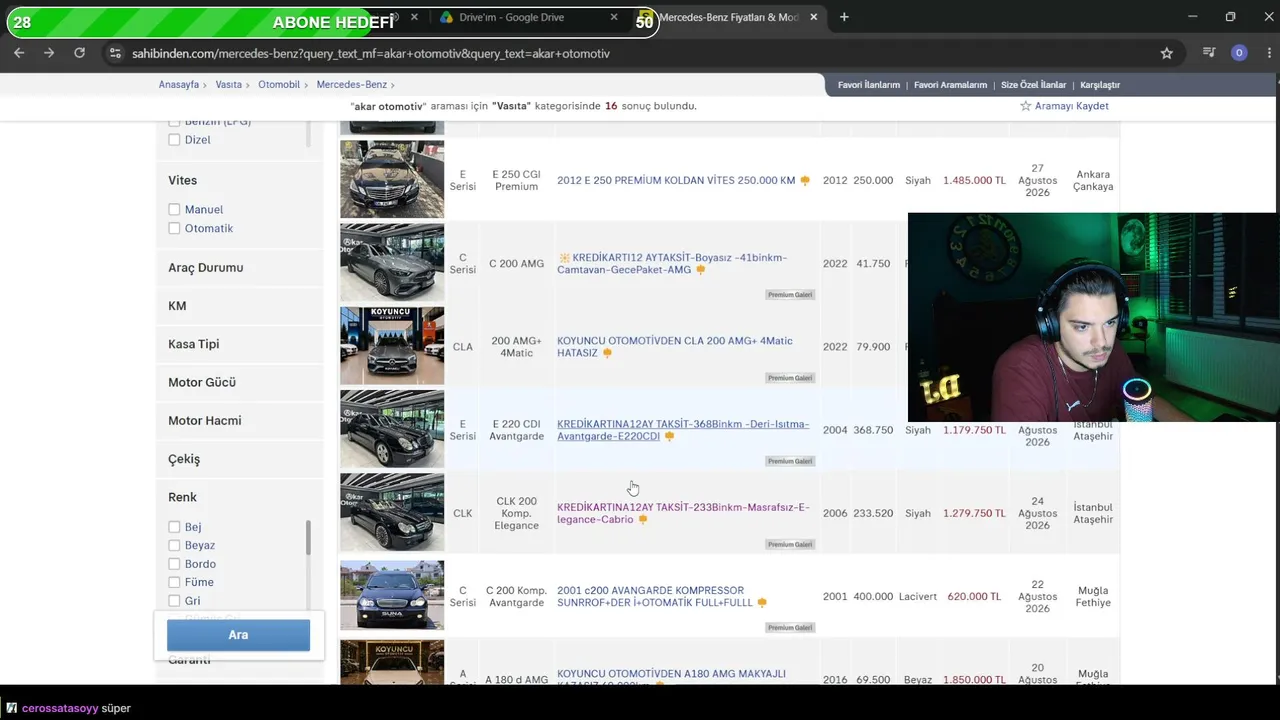Click the price 620.000 TL
This screenshot has height=720, width=1280.
974,597
